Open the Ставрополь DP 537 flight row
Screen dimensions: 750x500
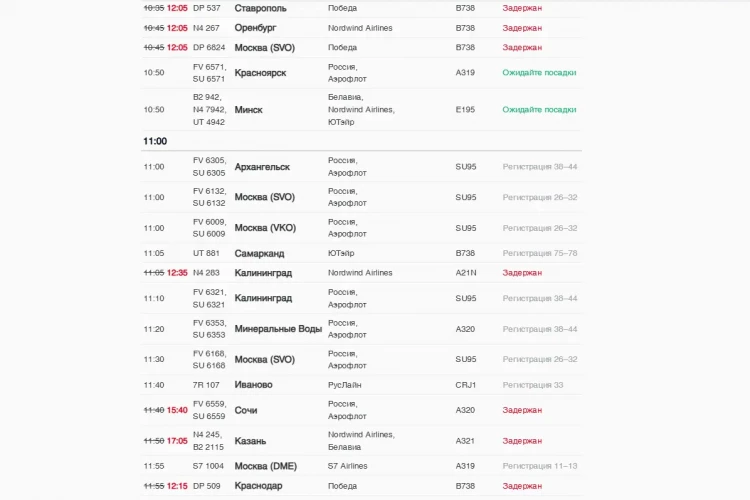tap(361, 8)
